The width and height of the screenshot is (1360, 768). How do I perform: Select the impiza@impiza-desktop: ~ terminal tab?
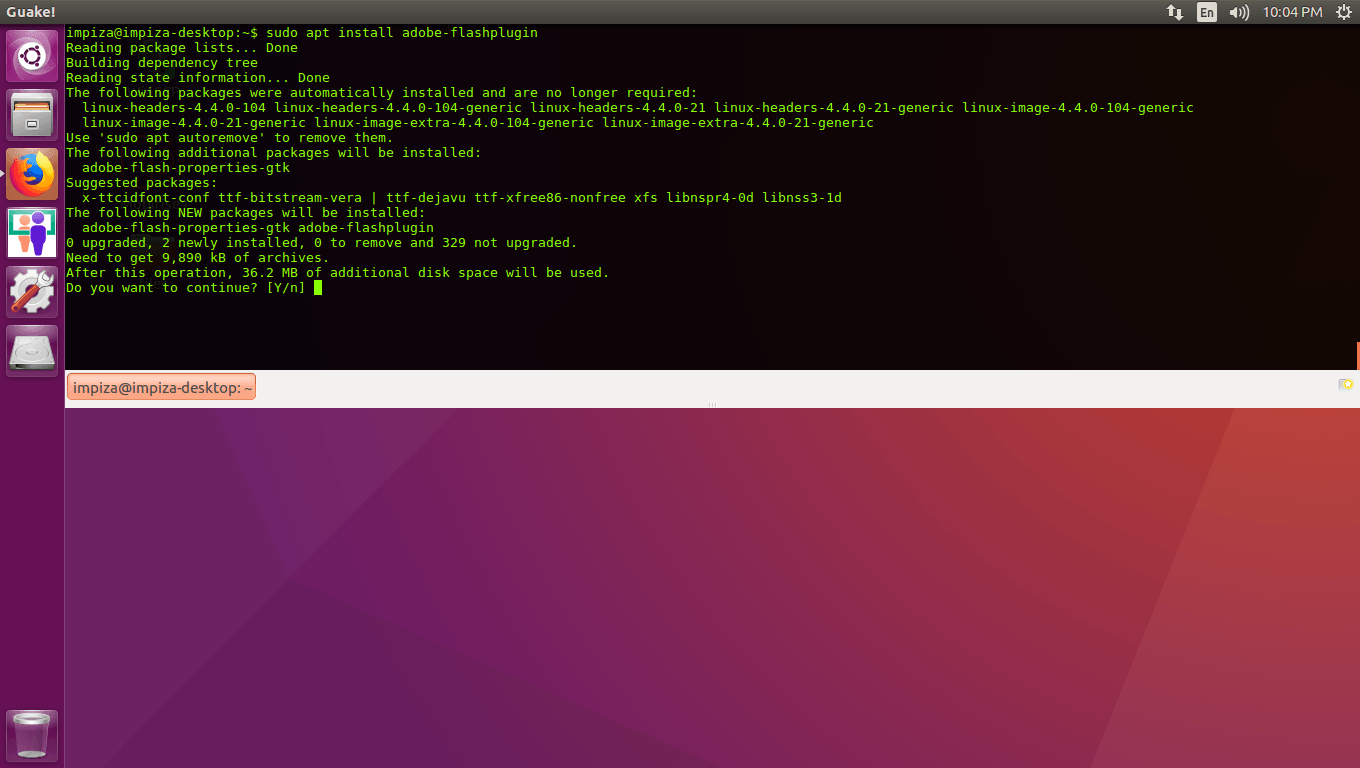tap(161, 387)
